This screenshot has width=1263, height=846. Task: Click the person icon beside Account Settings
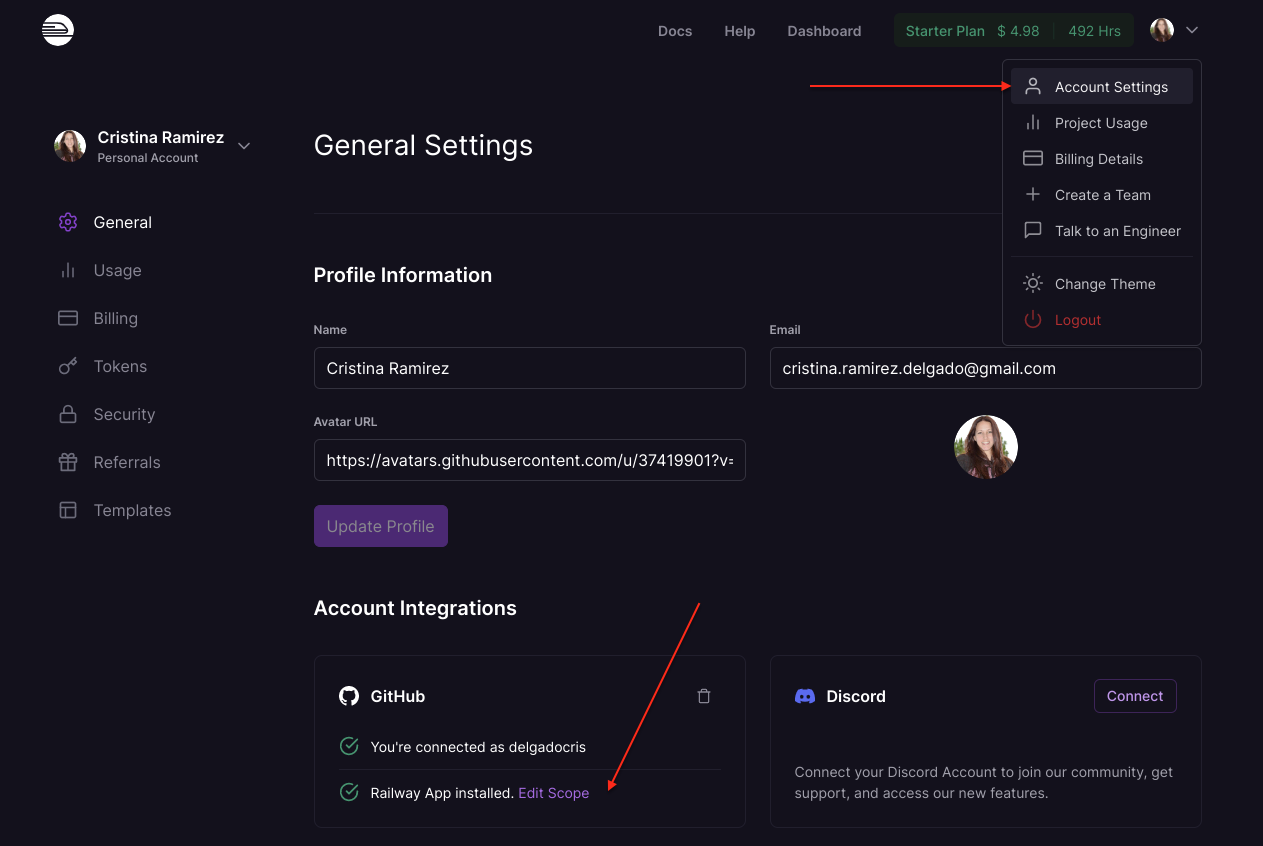pyautogui.click(x=1033, y=87)
